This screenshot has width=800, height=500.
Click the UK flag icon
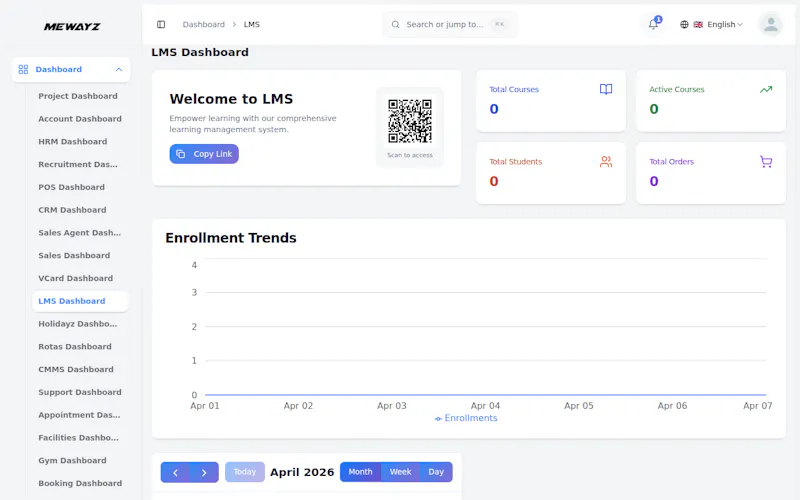click(x=698, y=24)
